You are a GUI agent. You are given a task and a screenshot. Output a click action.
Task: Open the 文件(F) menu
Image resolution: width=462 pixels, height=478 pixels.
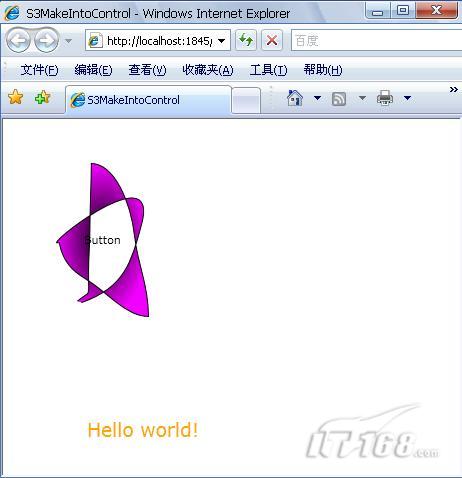point(39,70)
